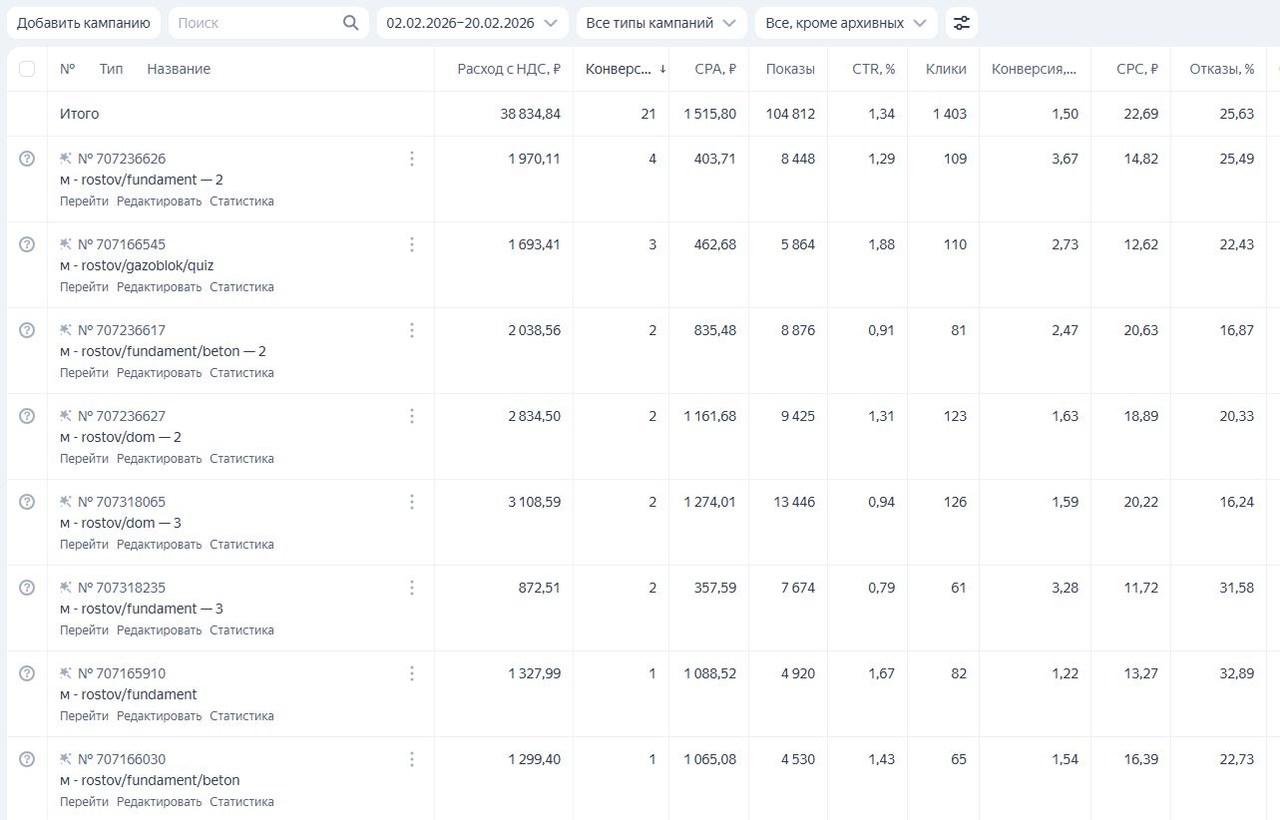Expand the date range 02.02.2026–20.02.2026 picker

click(x=471, y=23)
